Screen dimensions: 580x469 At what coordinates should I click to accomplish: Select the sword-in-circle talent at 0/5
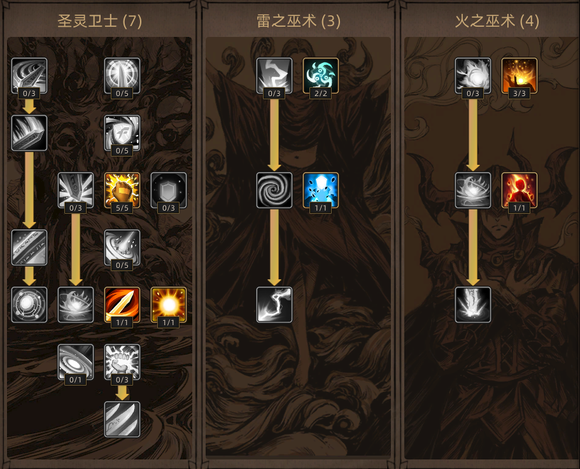pos(122,75)
